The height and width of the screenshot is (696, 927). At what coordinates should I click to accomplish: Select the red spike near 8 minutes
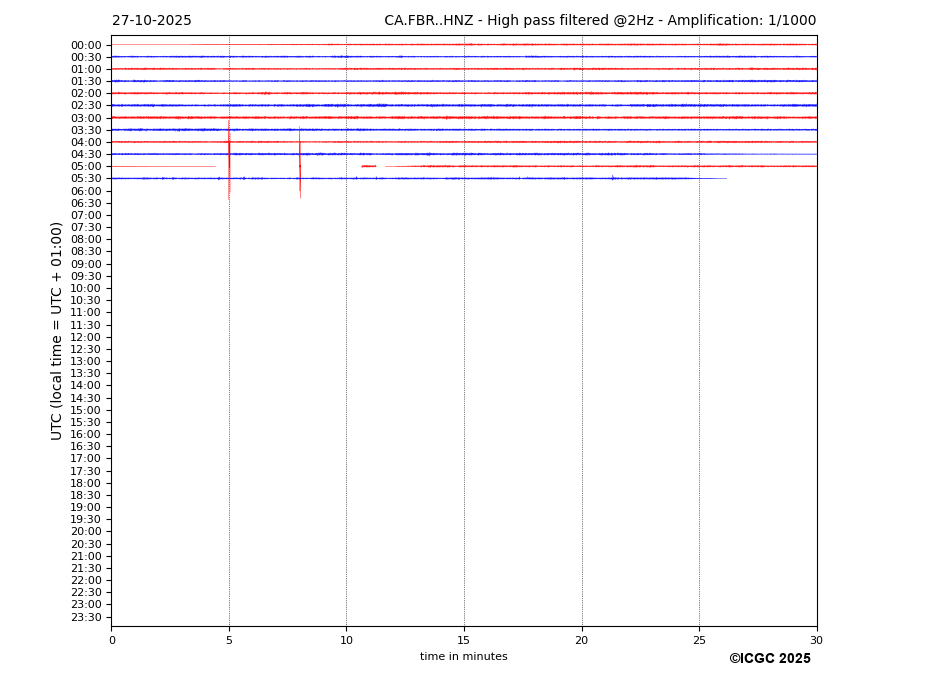(x=300, y=167)
